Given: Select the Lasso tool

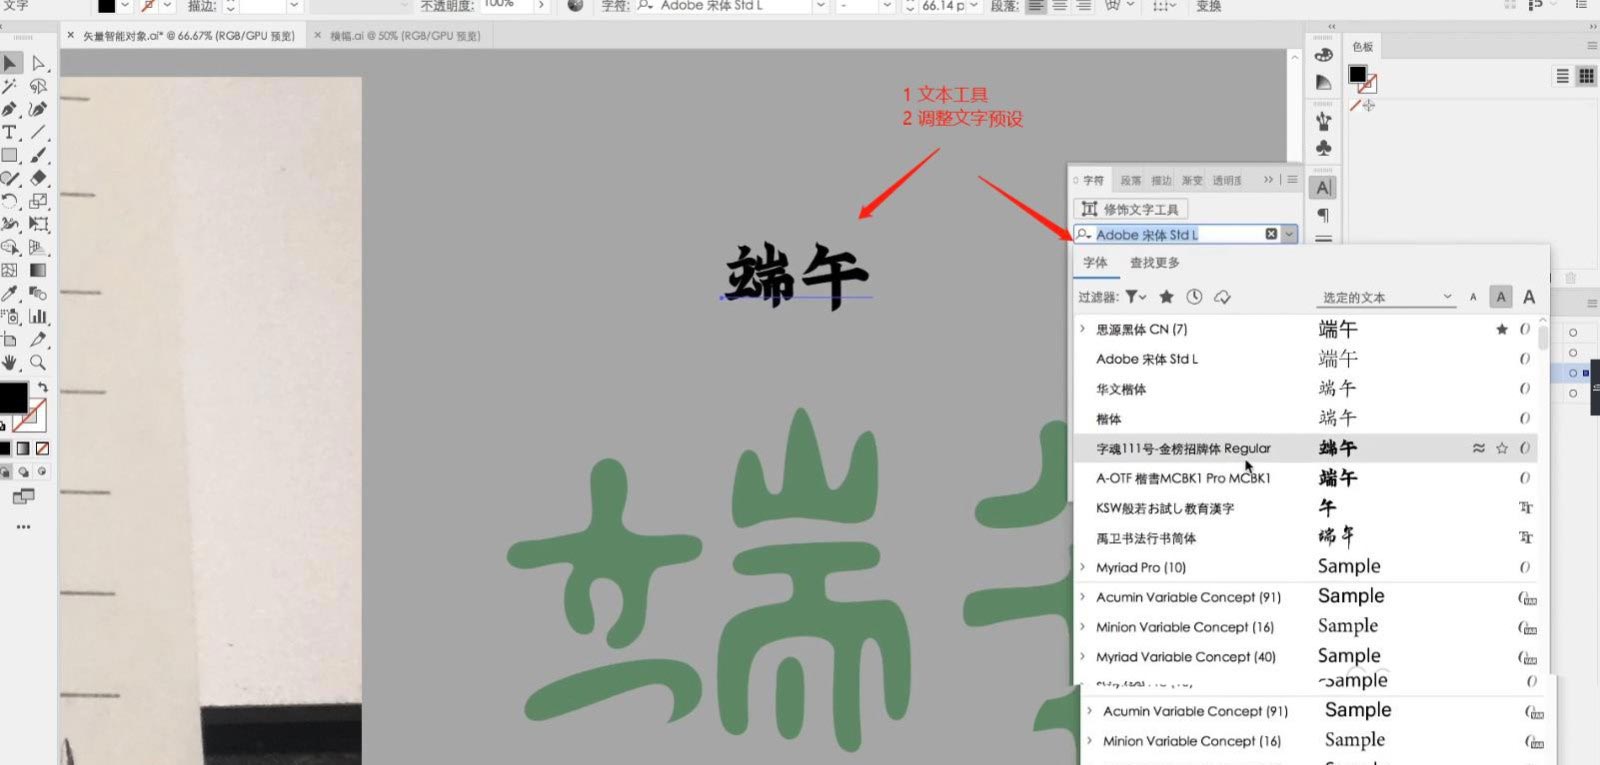Looking at the screenshot, I should click(38, 86).
